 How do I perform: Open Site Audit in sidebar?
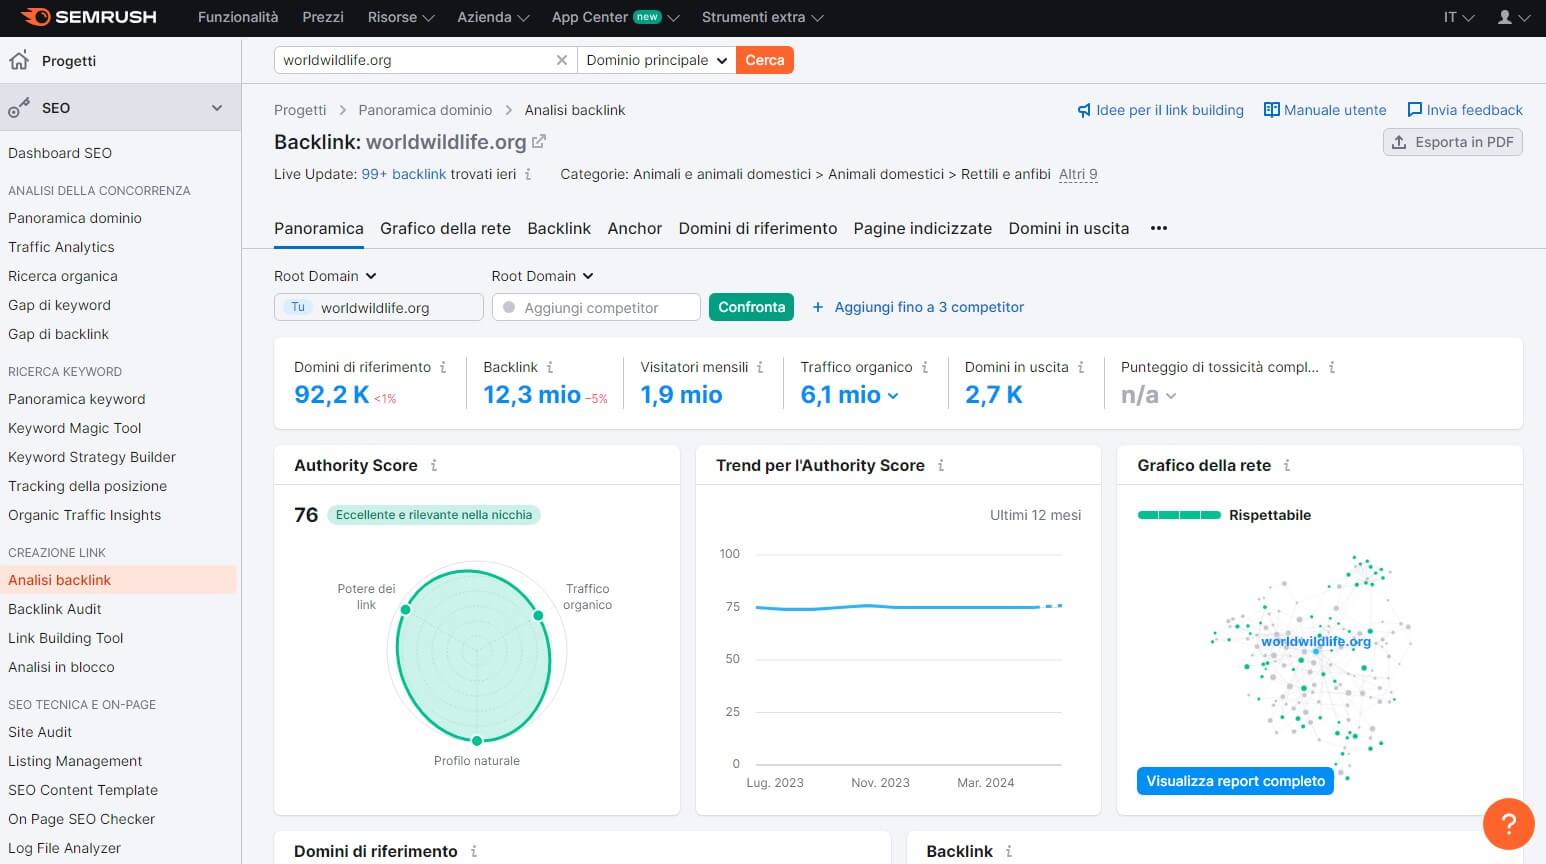click(40, 732)
